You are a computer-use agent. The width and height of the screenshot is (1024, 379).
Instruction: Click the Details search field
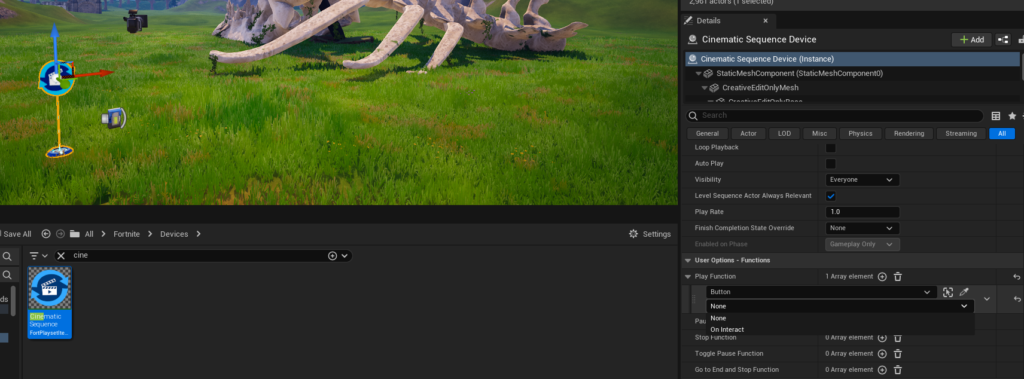pos(835,116)
